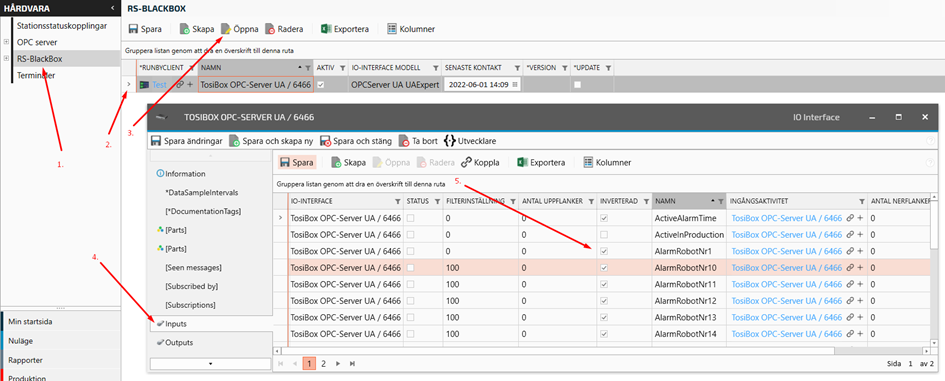Click the Senaste kontakt date field

point(482,85)
